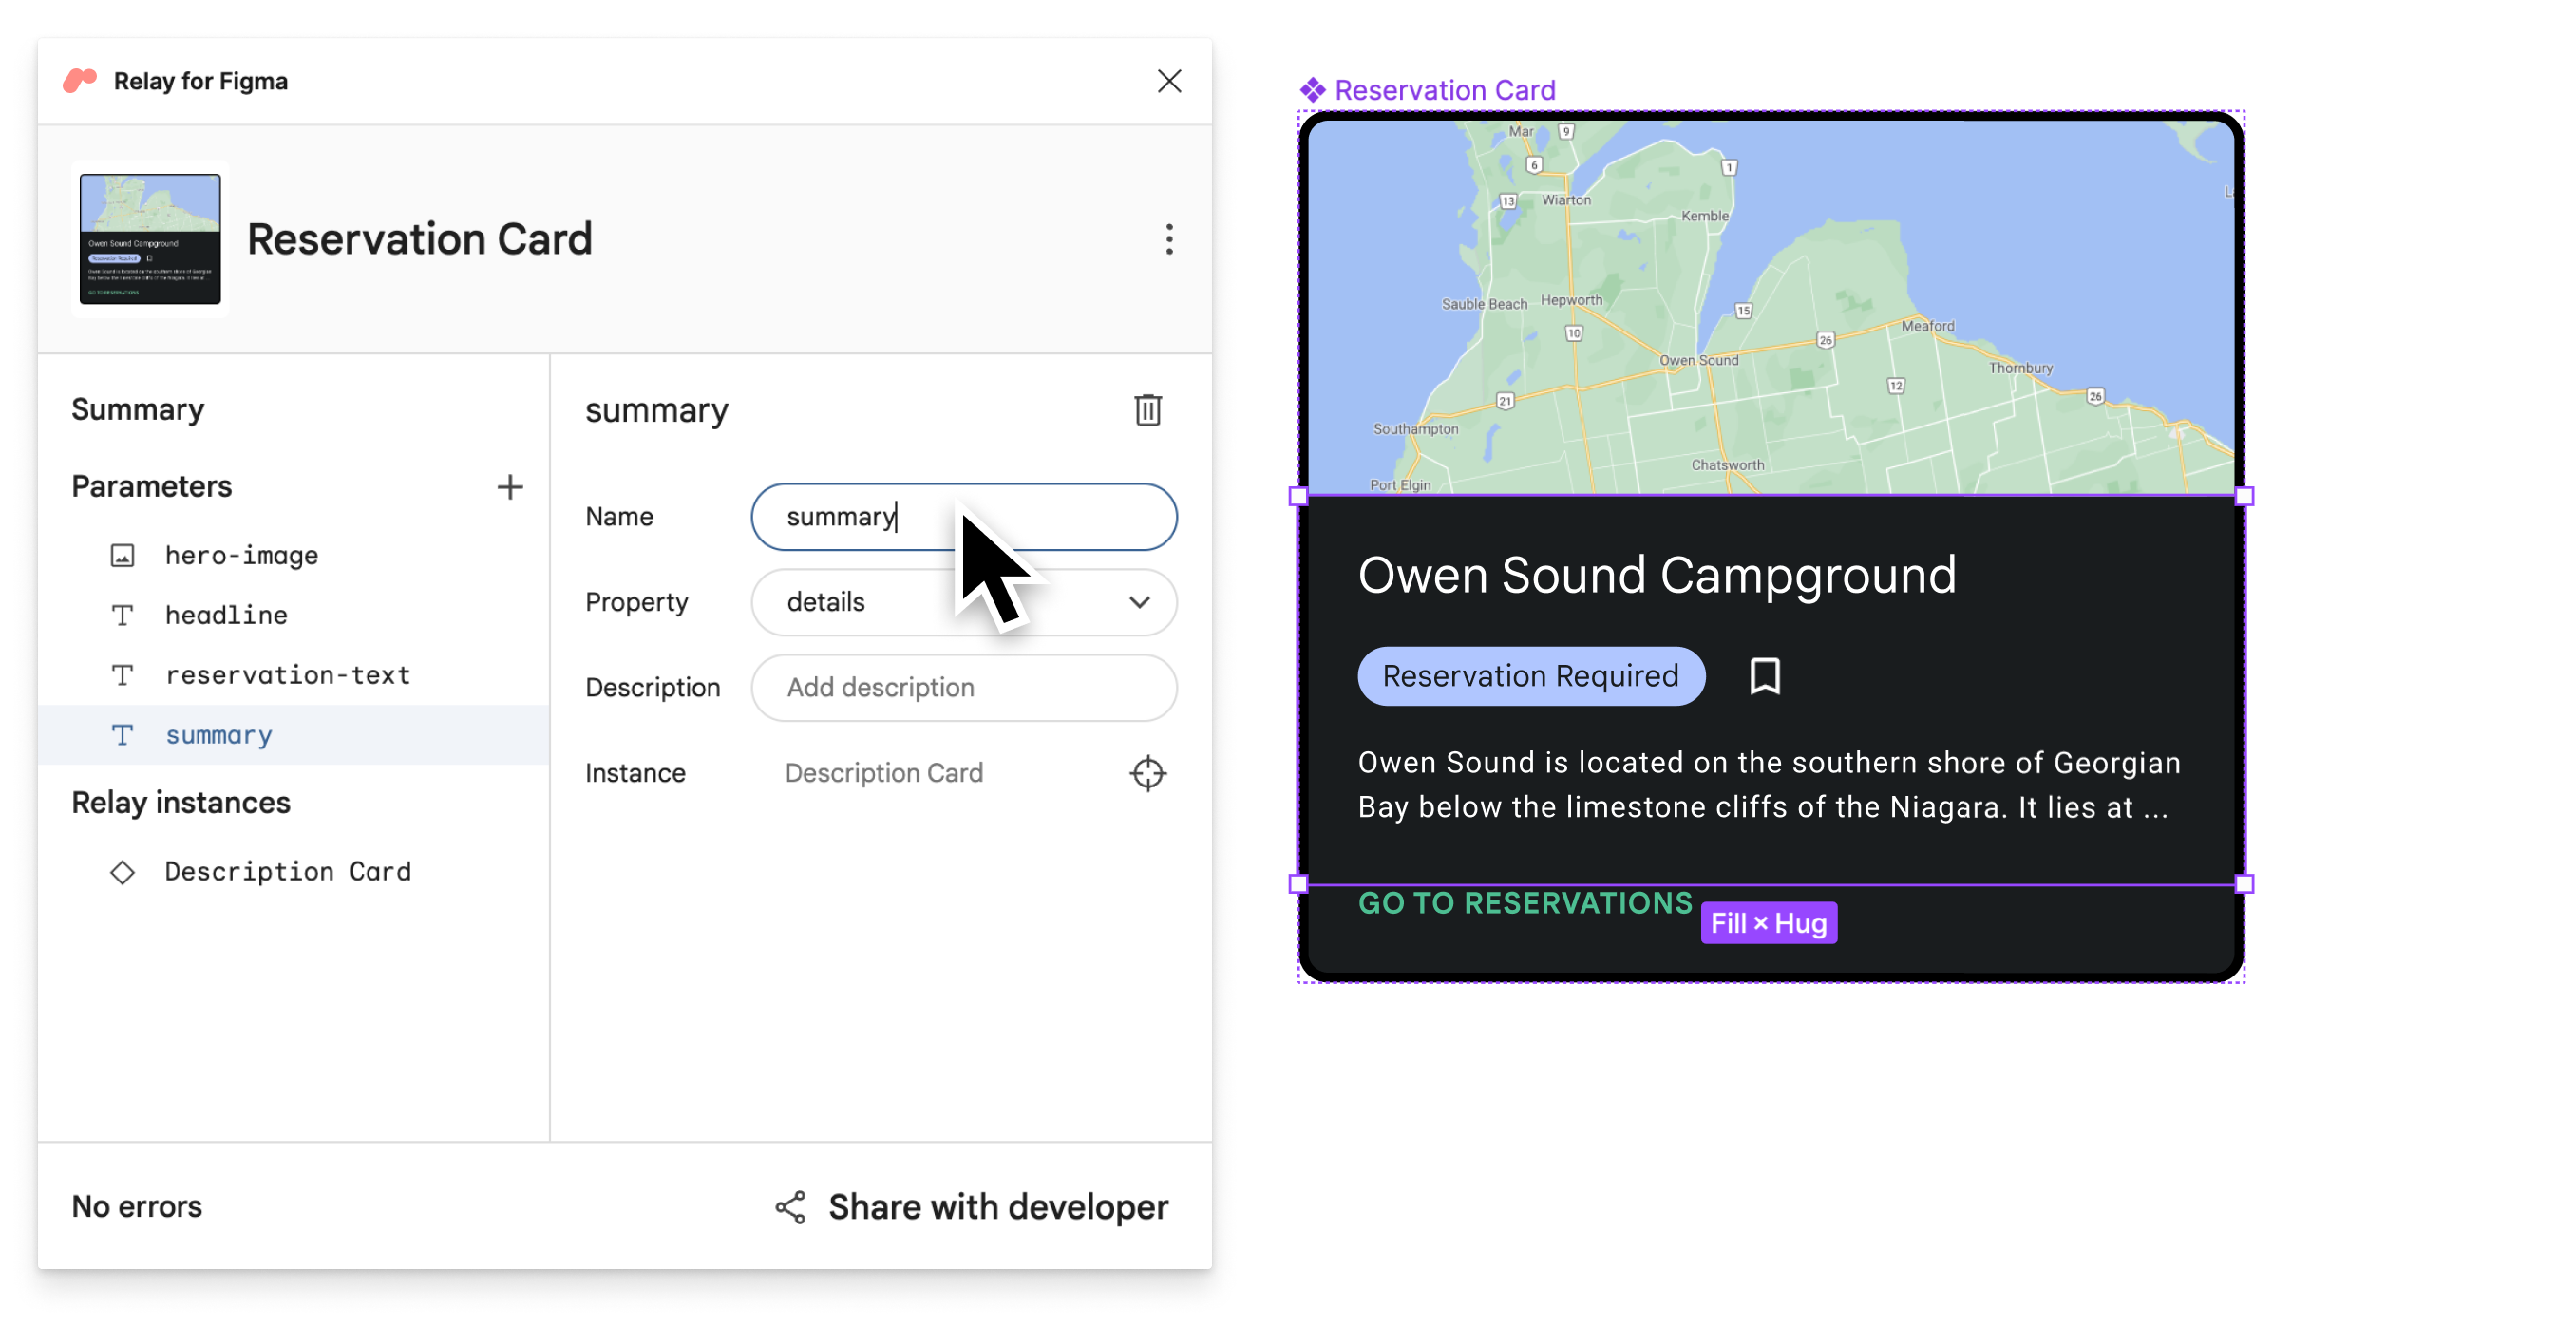Image resolution: width=2576 pixels, height=1326 pixels.
Task: Select the reservation-text parameter
Action: [288, 674]
